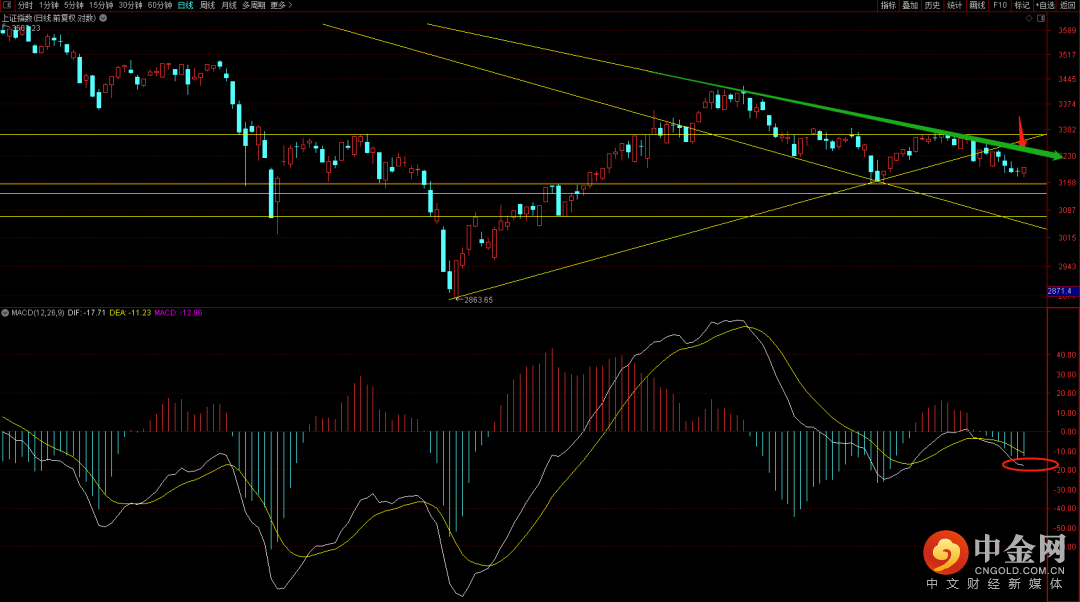Click the 3158 price axis label

[1067, 183]
